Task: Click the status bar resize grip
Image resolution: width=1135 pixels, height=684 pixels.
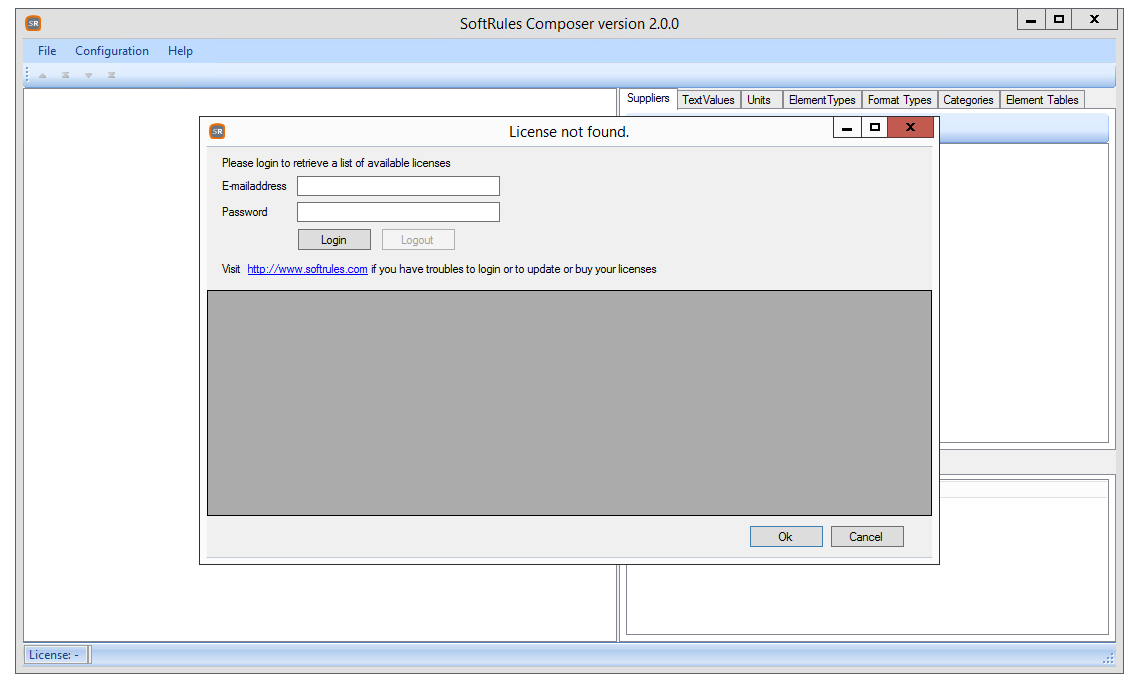Action: click(x=1107, y=657)
